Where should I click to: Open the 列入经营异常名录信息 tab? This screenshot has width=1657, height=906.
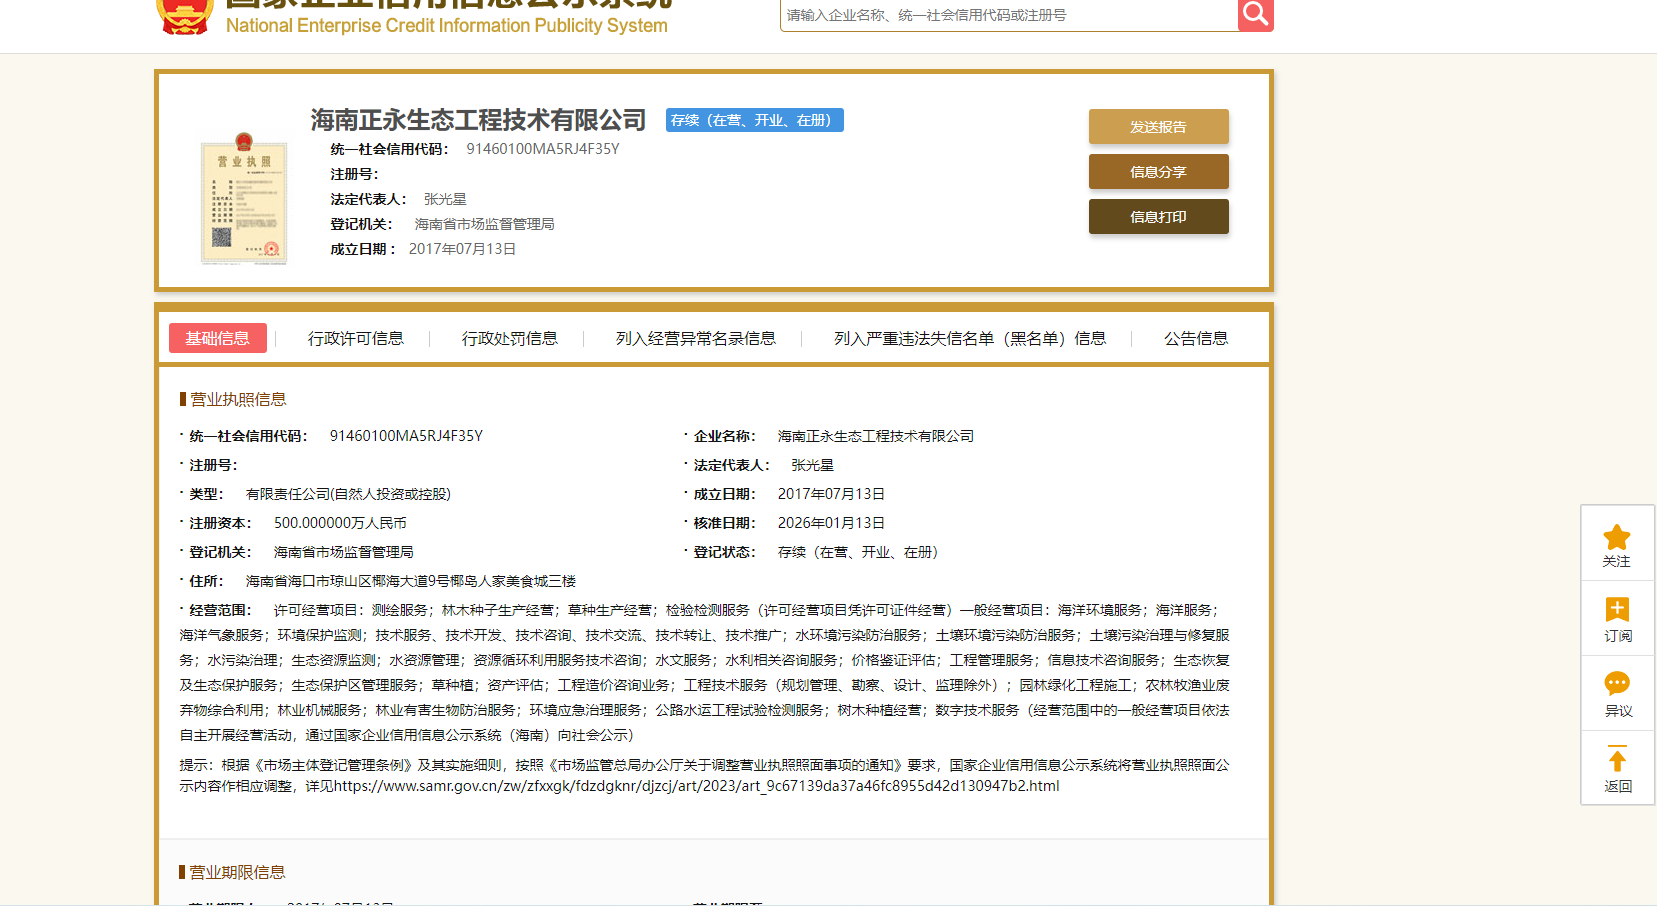coord(695,338)
